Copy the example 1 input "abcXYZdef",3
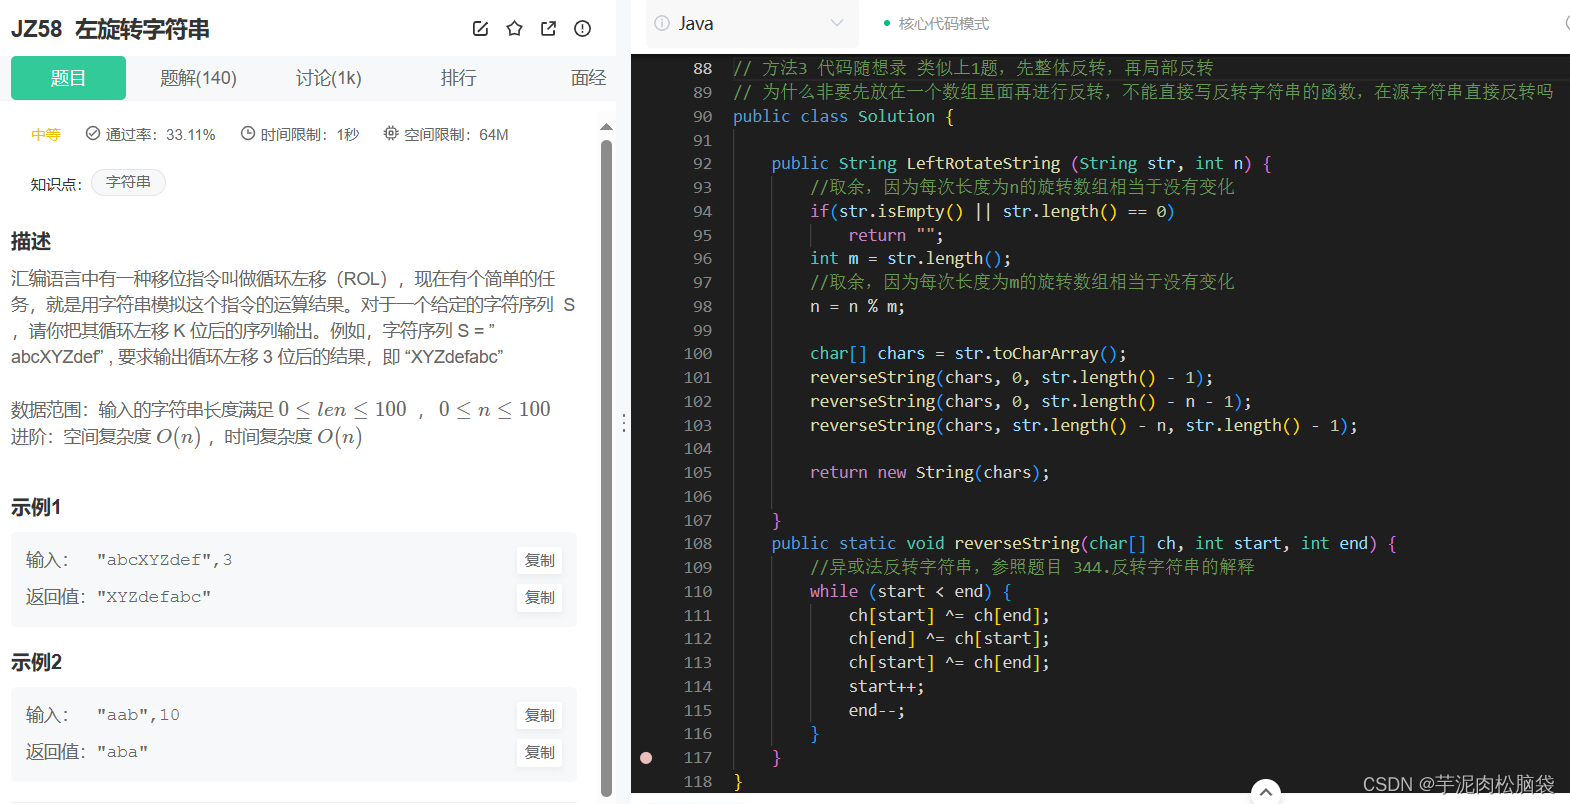1570x804 pixels. (540, 560)
